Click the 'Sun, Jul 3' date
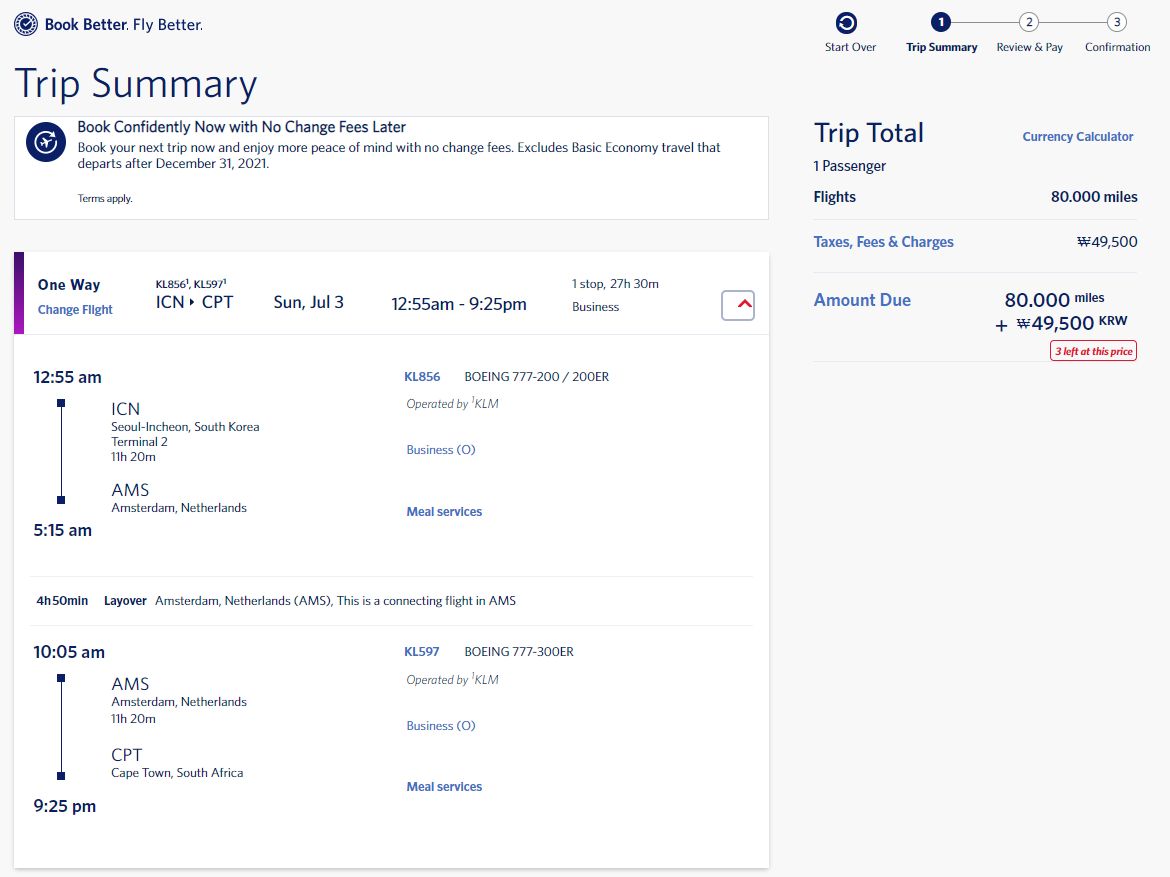The image size is (1170, 877). click(x=309, y=302)
